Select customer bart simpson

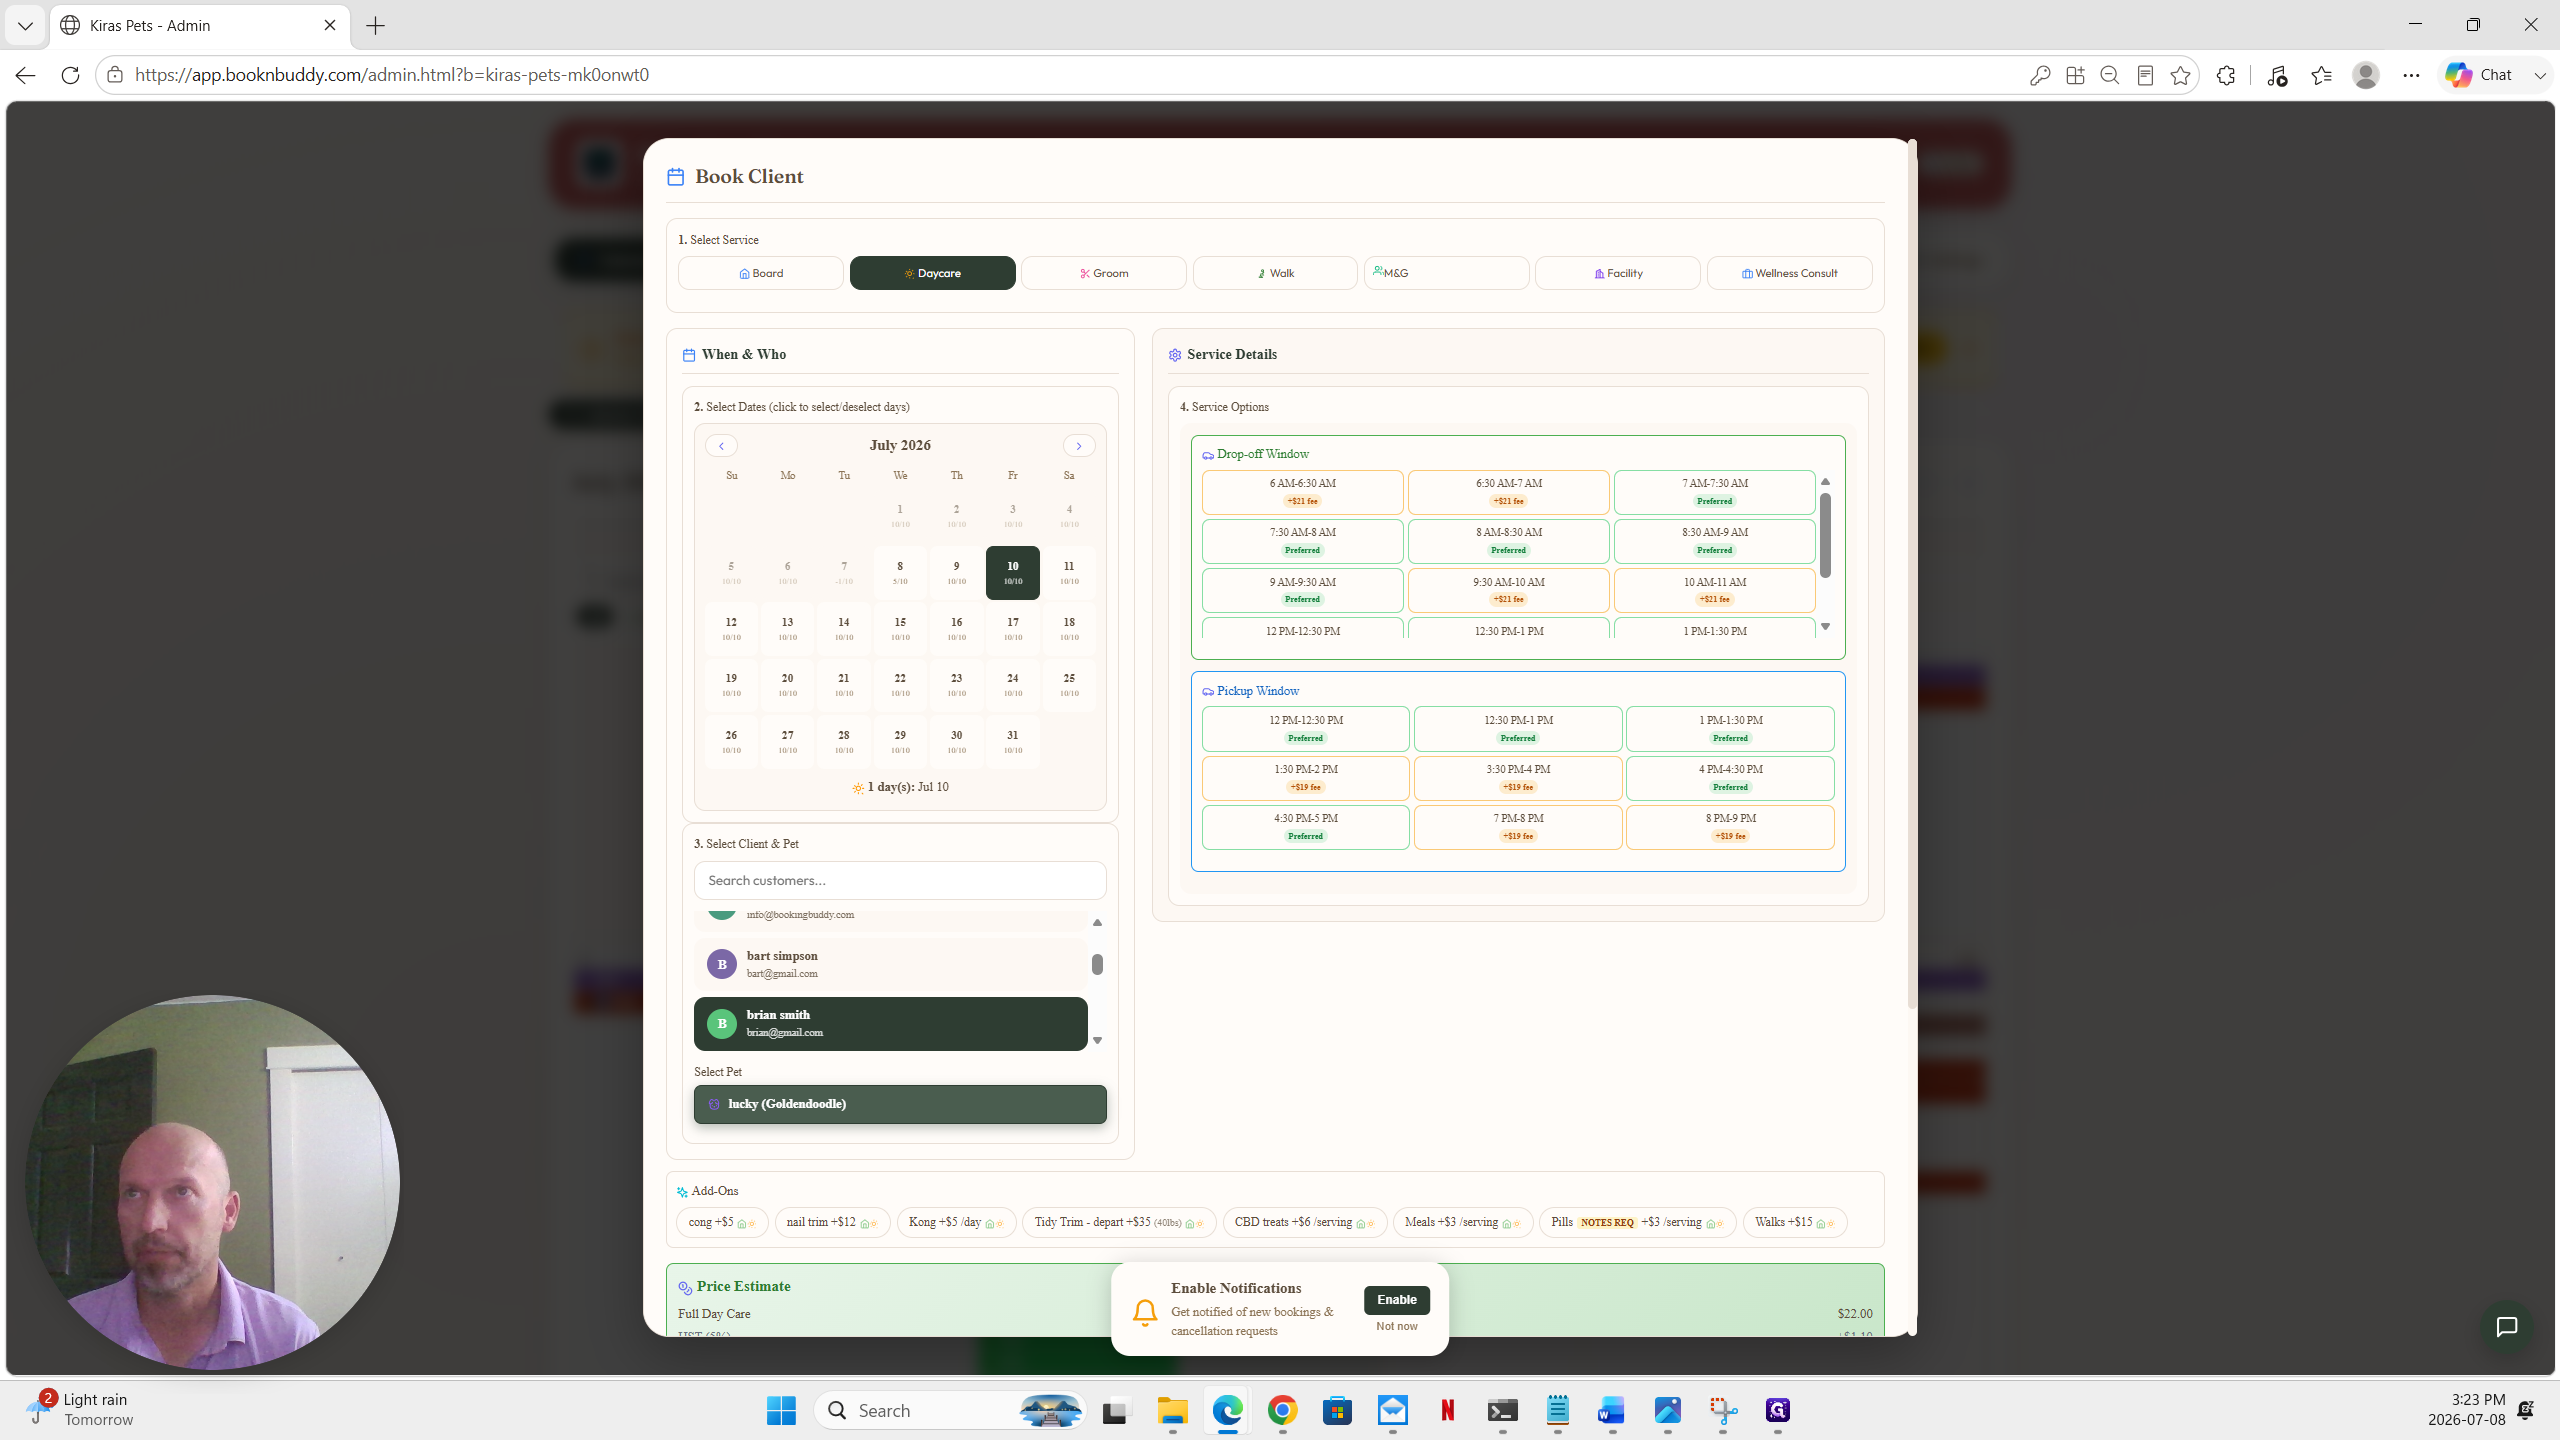tap(890, 964)
